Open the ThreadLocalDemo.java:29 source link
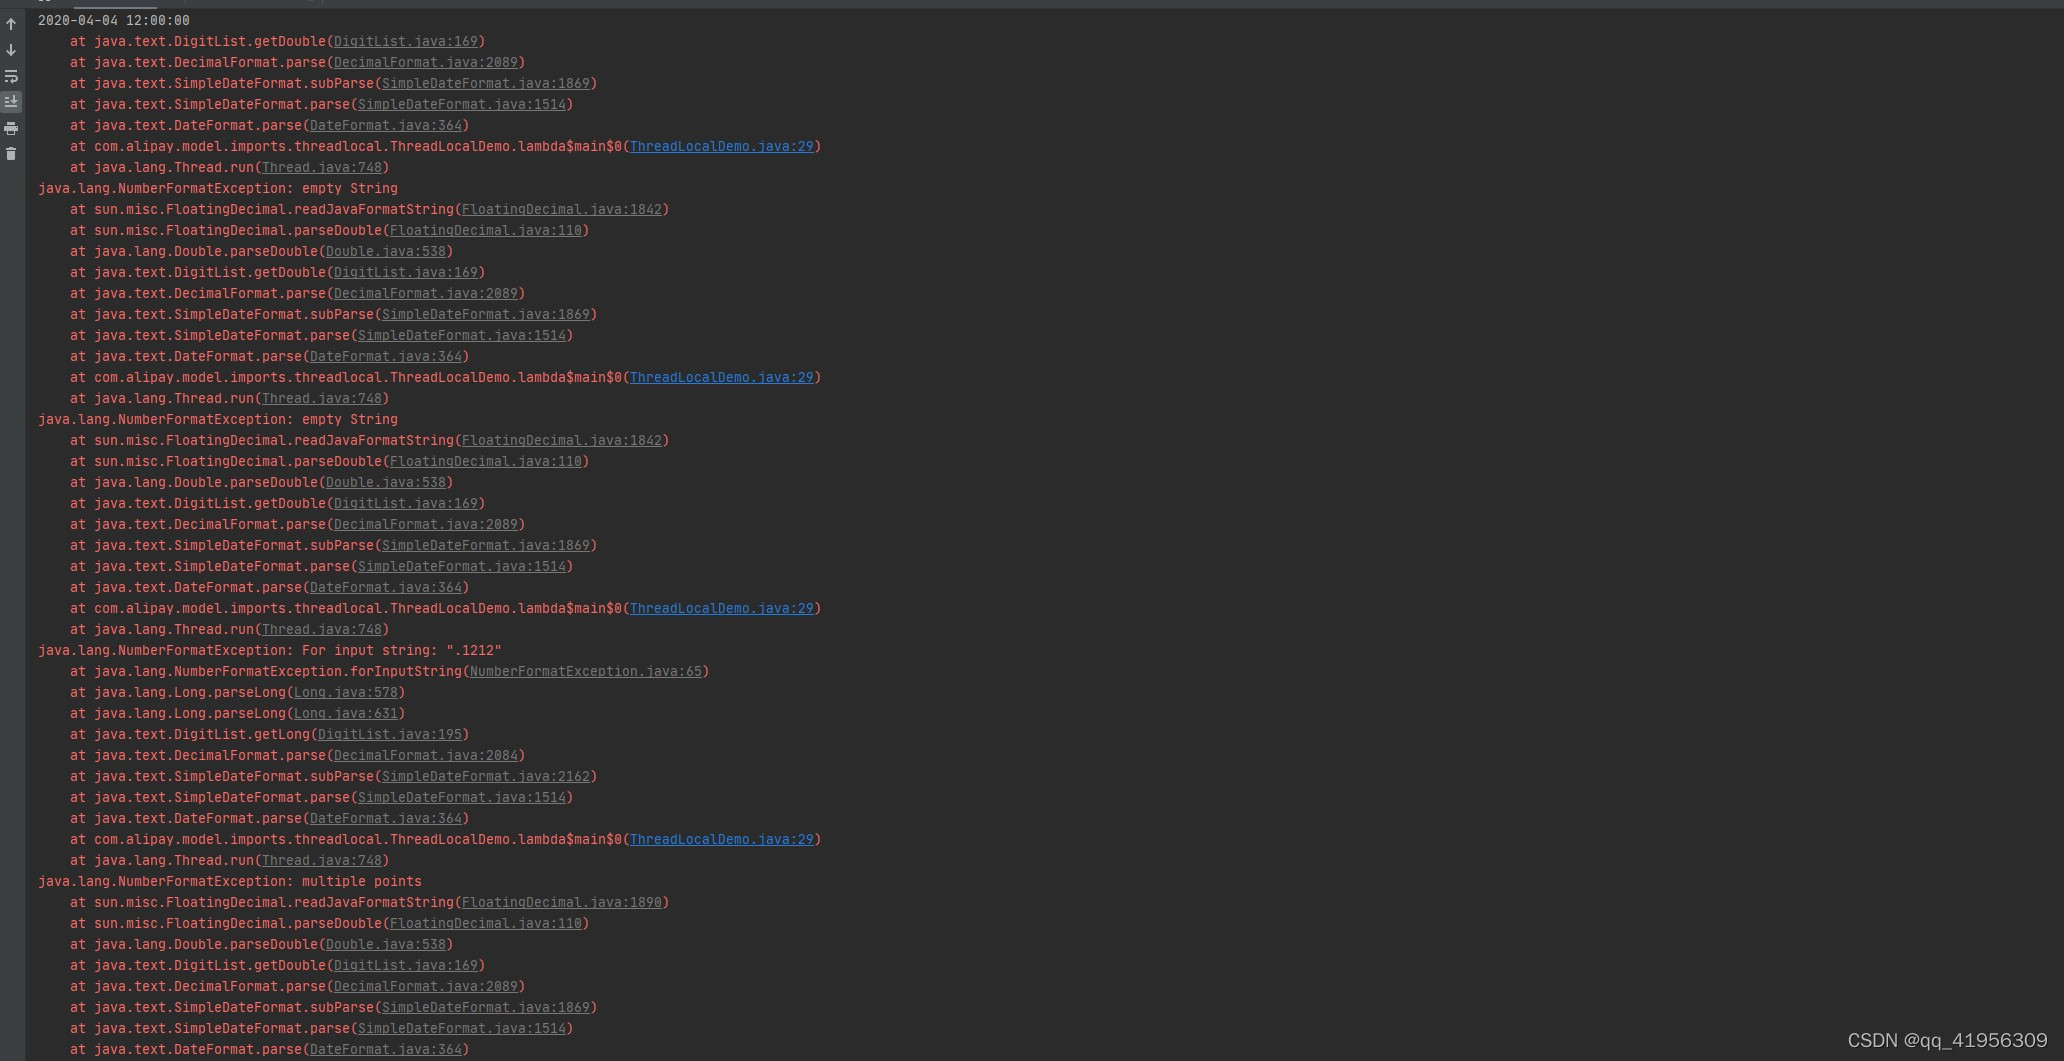Image resolution: width=2064 pixels, height=1061 pixels. (x=722, y=146)
